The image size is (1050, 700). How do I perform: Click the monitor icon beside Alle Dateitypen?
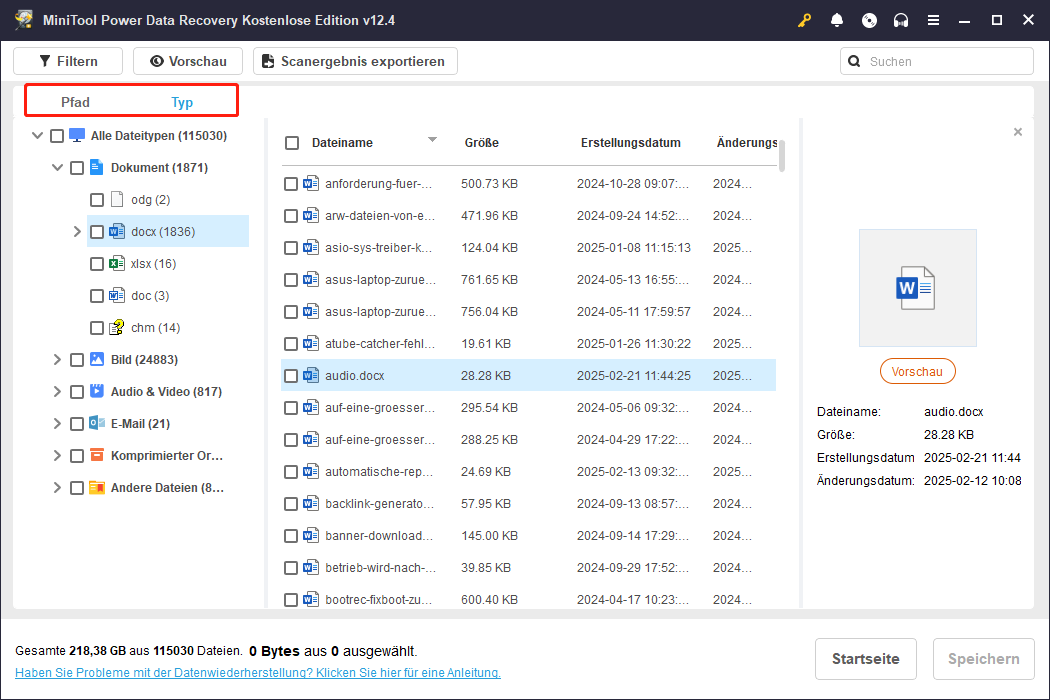coord(77,135)
